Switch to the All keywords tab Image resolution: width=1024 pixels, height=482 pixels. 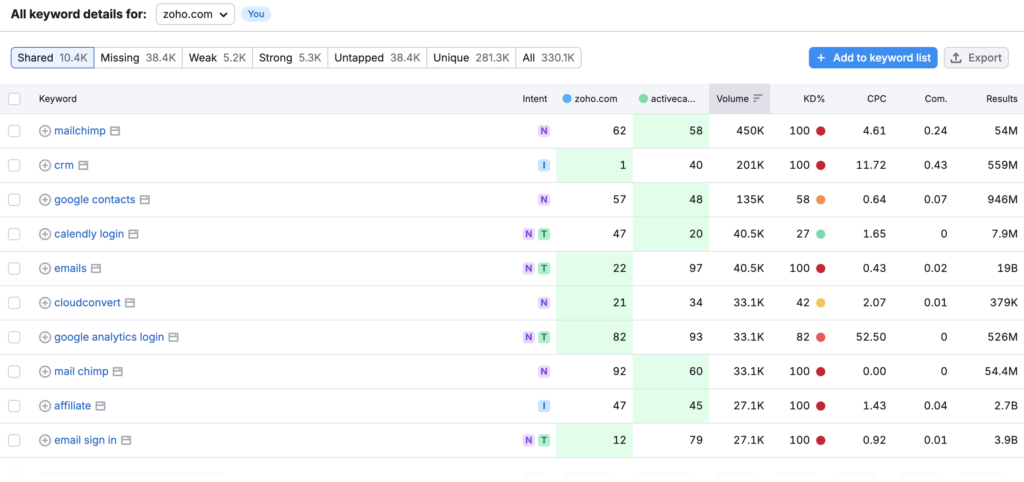[x=548, y=57]
